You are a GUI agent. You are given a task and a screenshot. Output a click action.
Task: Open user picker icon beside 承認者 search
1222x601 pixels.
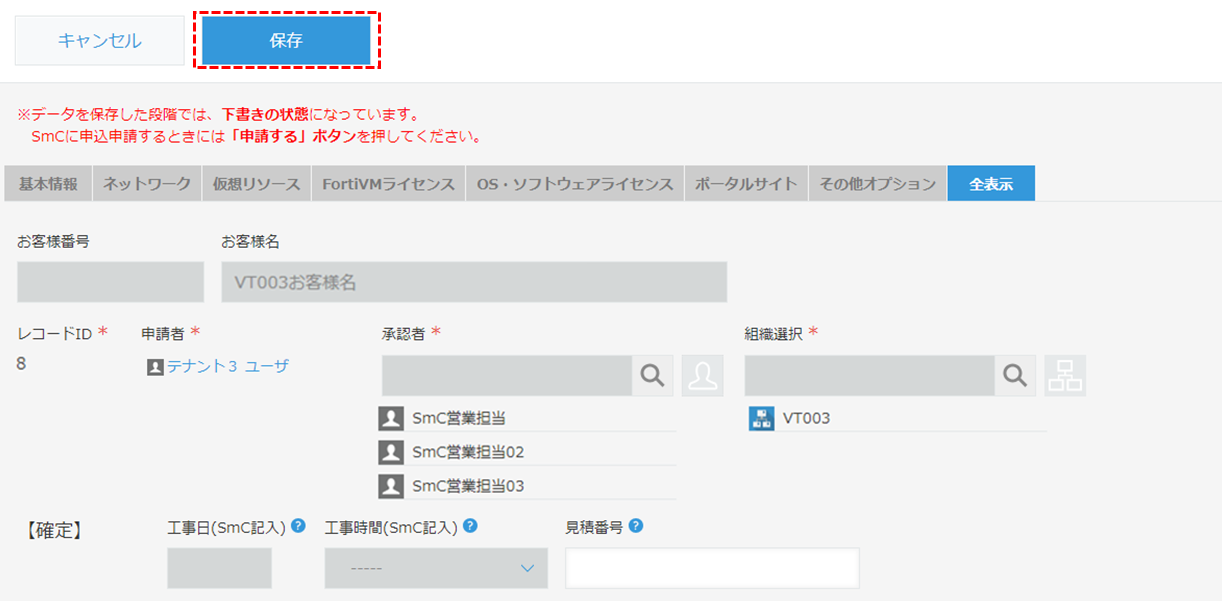point(703,376)
